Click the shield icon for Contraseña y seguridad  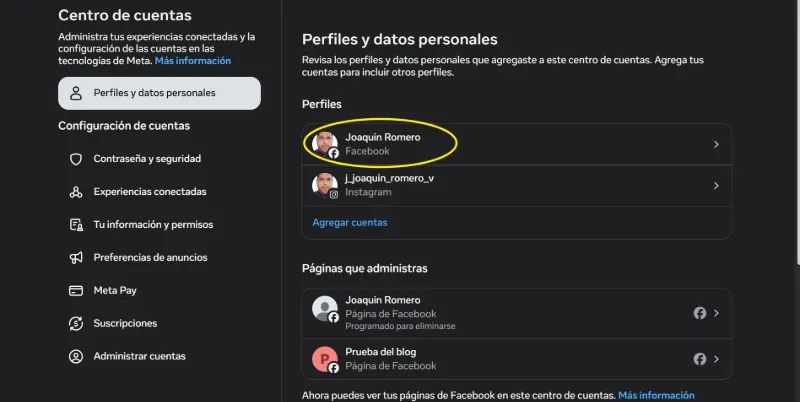point(76,159)
